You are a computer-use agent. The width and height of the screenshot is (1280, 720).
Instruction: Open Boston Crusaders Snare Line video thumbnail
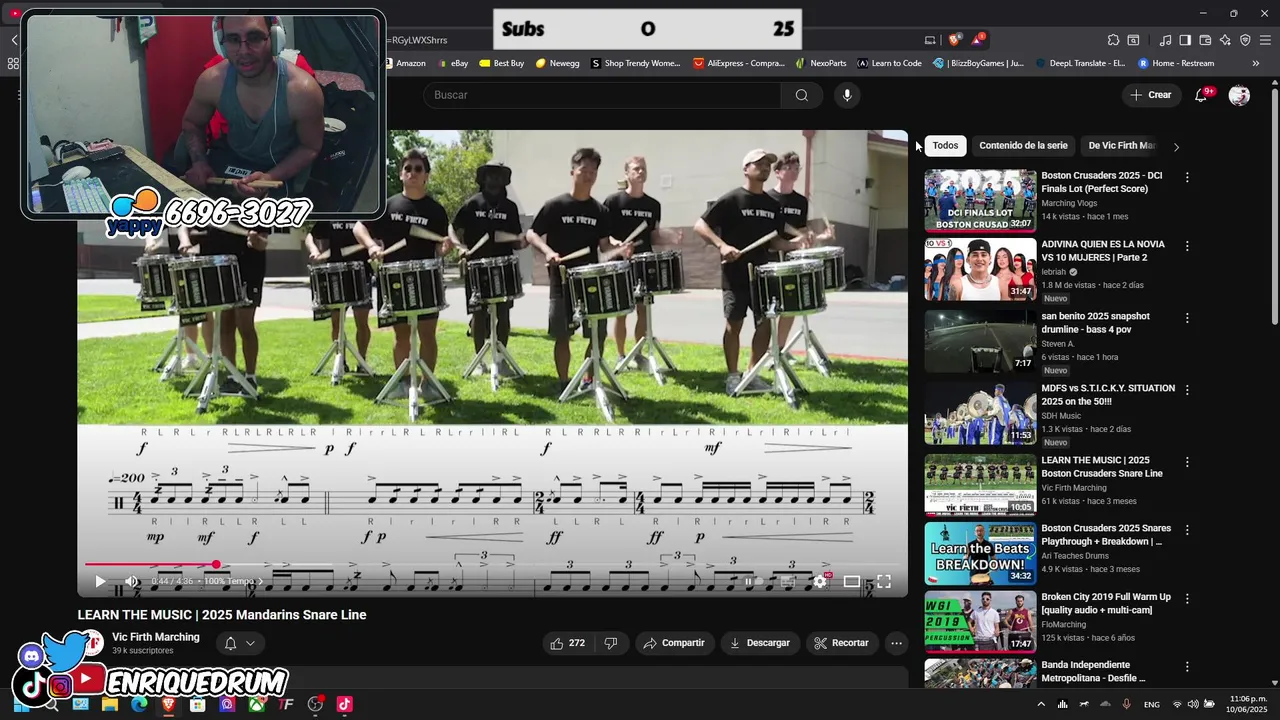980,486
